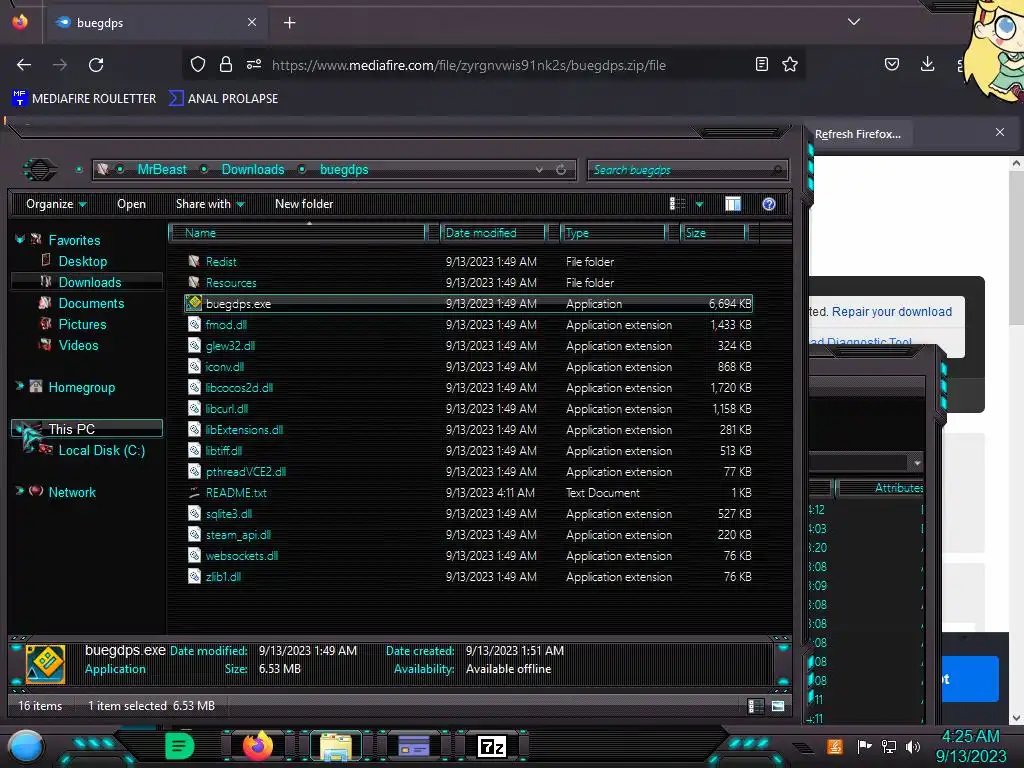Open Explorer help icon
The image size is (1024, 768).
coord(769,204)
